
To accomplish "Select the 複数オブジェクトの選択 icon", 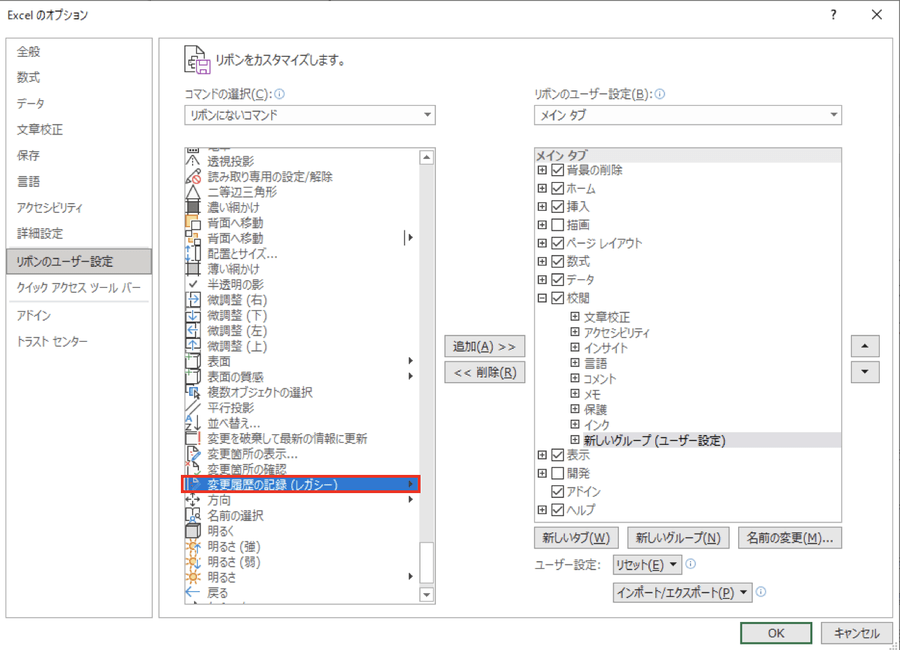I will (193, 392).
